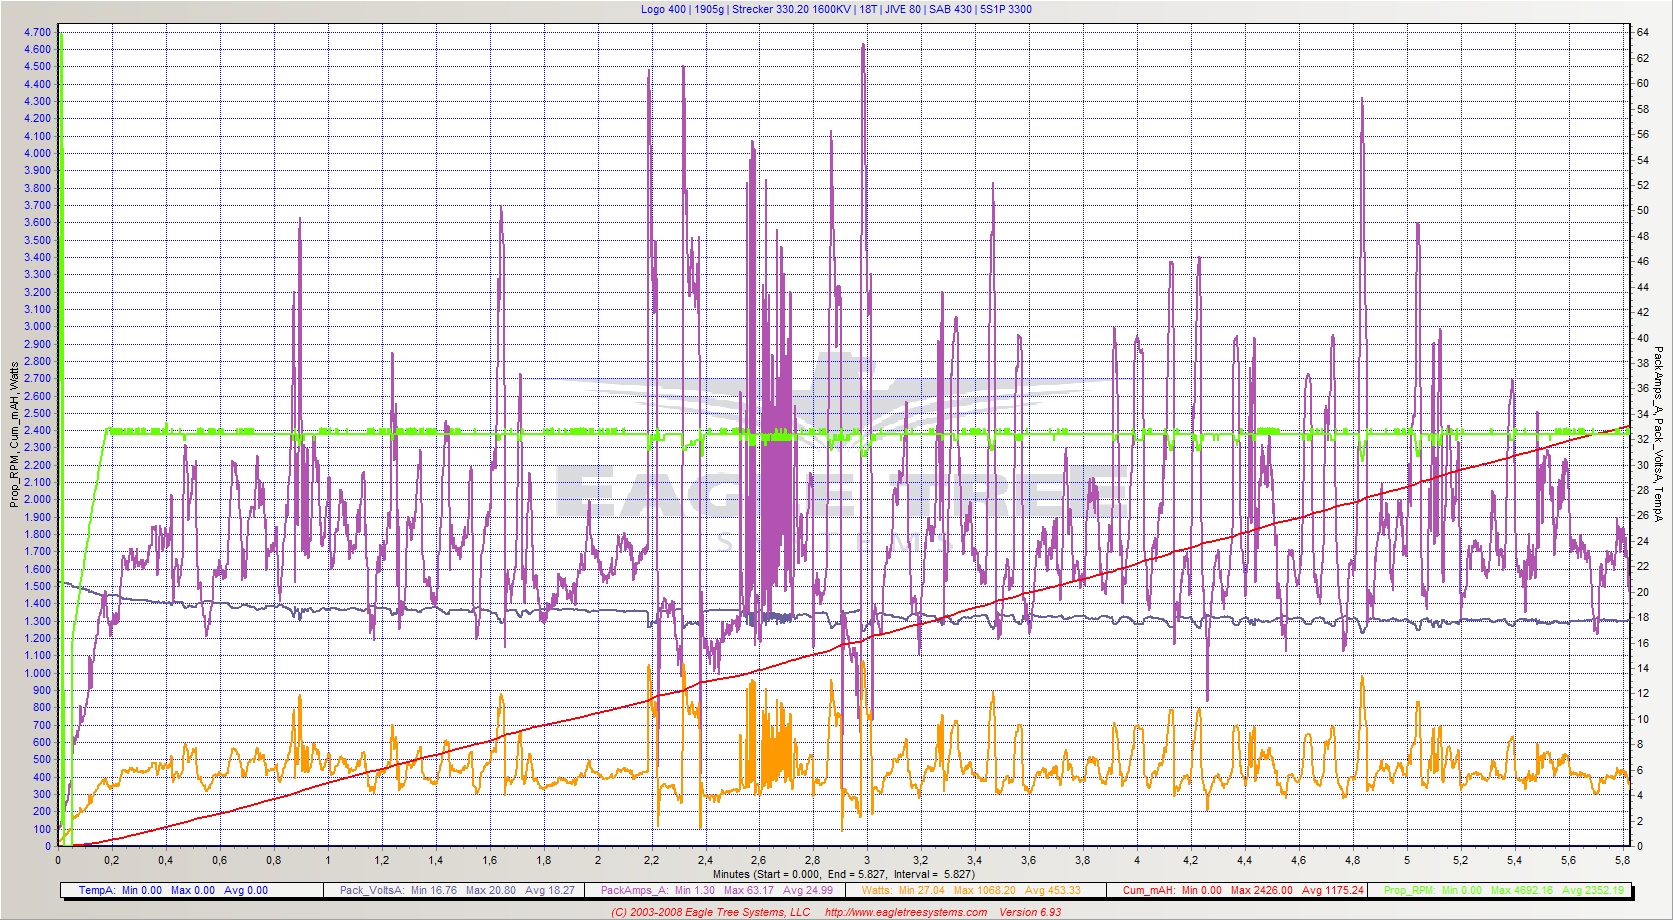This screenshot has width=1673, height=920.
Task: Click the right PackAmps_A, Pack_VoltsA axis label
Action: coord(1657,434)
